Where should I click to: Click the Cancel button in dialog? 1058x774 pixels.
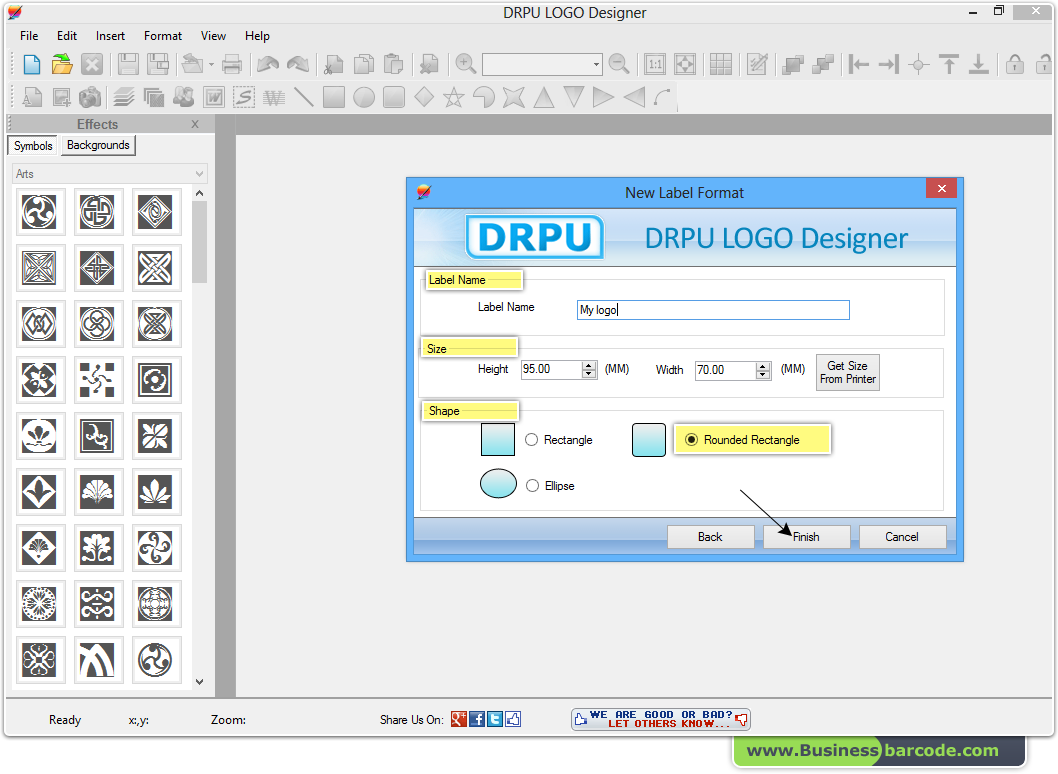click(x=902, y=537)
